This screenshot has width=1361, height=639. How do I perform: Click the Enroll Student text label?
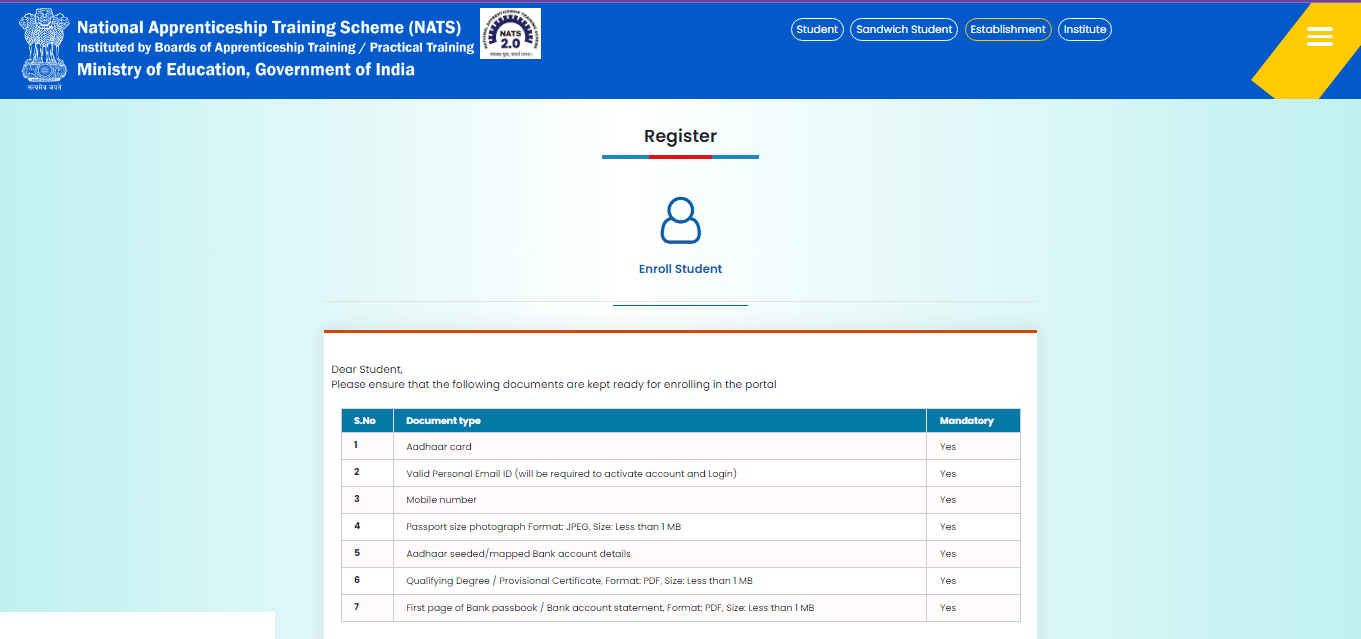coord(680,269)
